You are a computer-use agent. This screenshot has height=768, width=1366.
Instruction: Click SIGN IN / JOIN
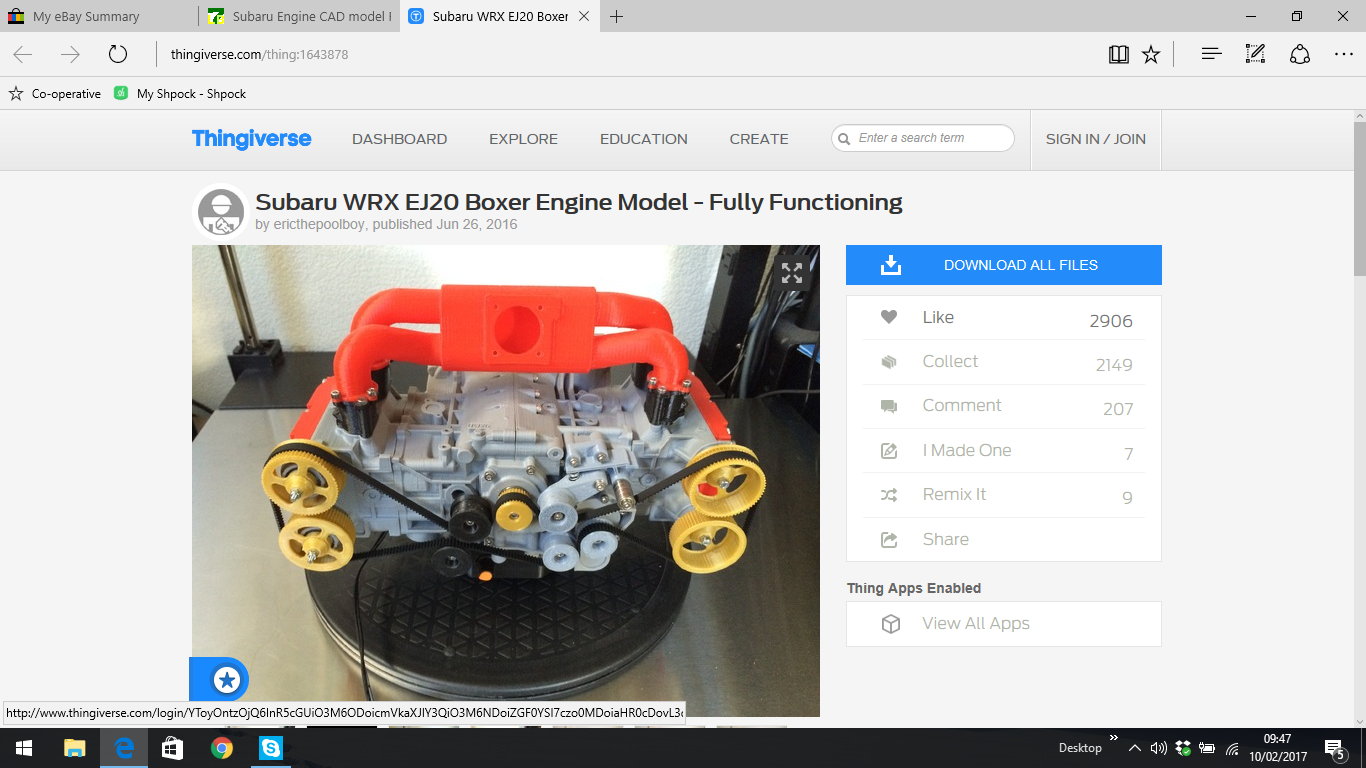pyautogui.click(x=1096, y=139)
